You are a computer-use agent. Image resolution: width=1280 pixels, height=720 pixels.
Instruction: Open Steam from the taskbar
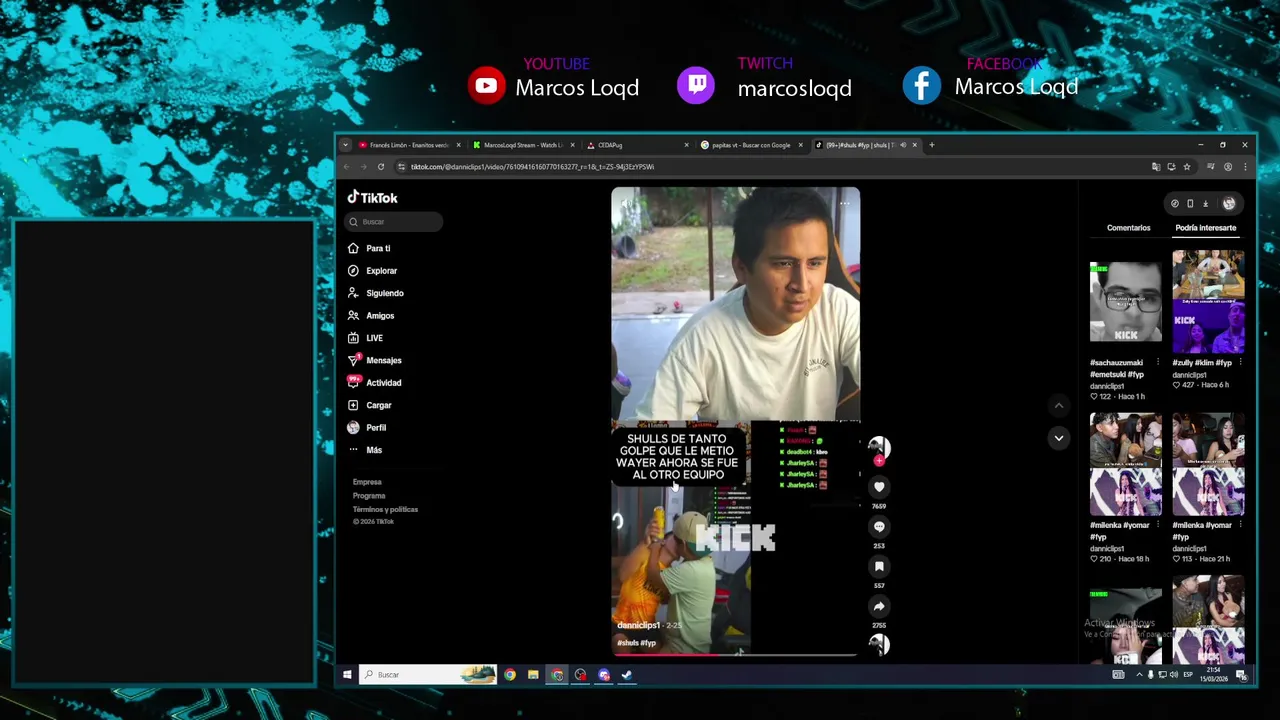point(627,675)
